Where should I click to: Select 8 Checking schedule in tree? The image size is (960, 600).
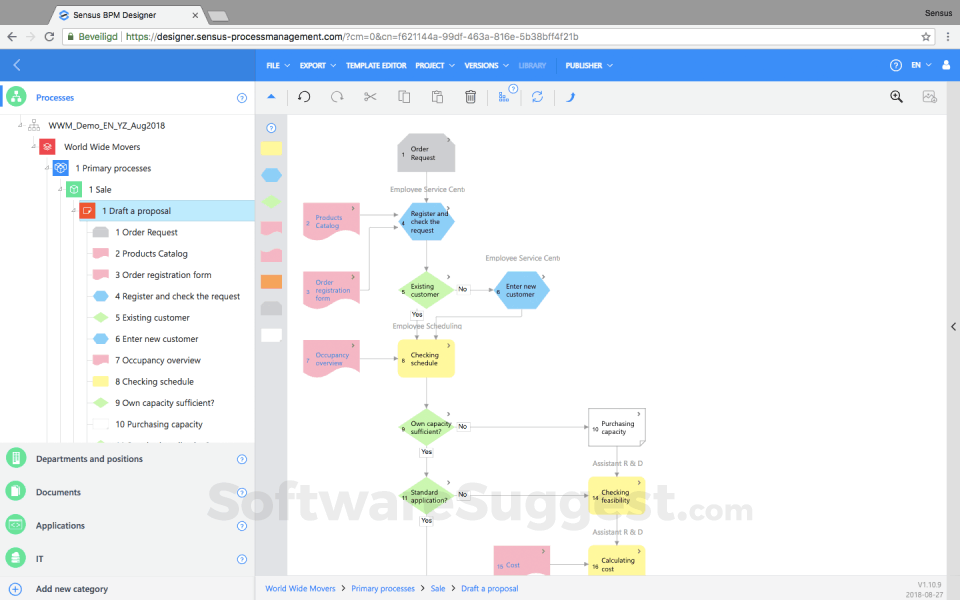[154, 381]
